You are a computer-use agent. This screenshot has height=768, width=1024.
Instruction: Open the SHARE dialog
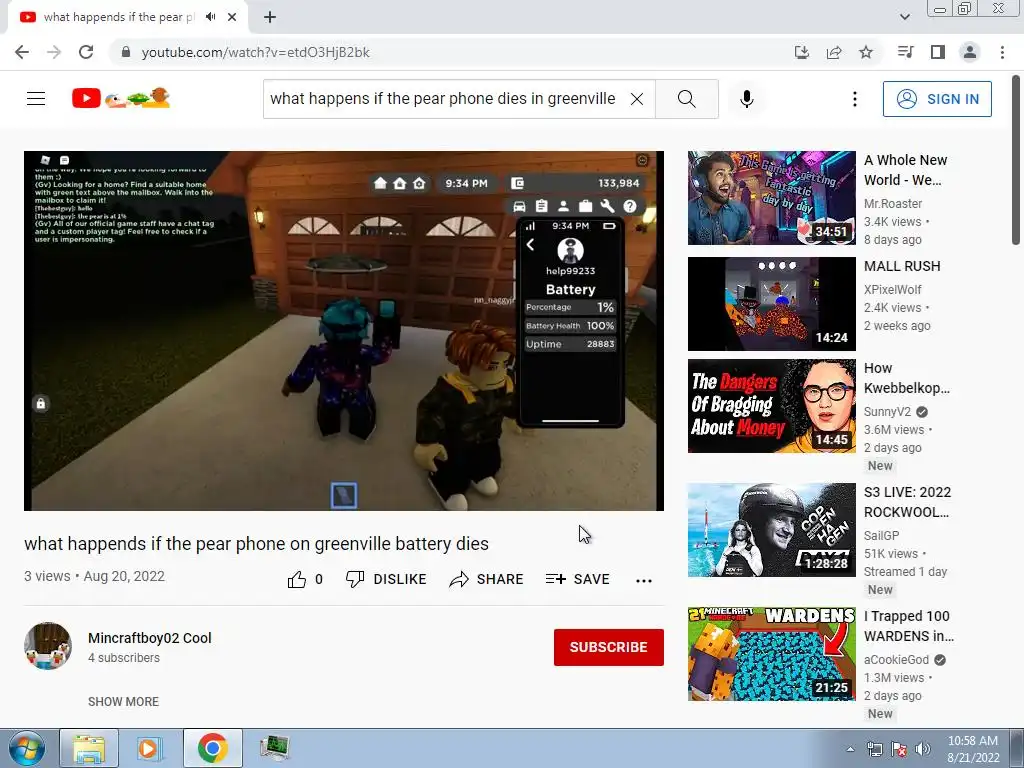[x=487, y=579]
